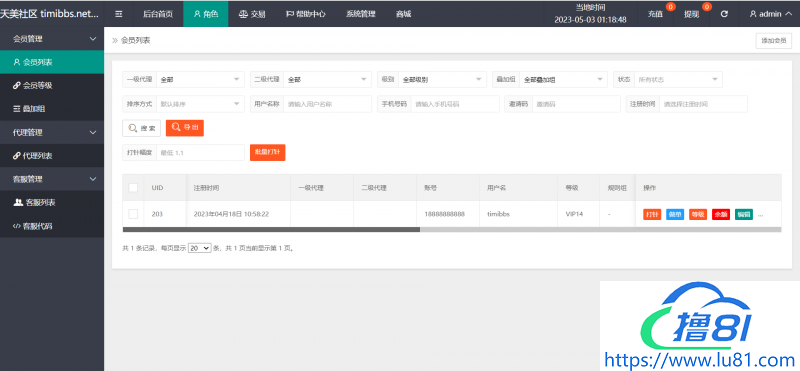Switch to the 交易 top tab
The image size is (800, 371).
tap(252, 14)
